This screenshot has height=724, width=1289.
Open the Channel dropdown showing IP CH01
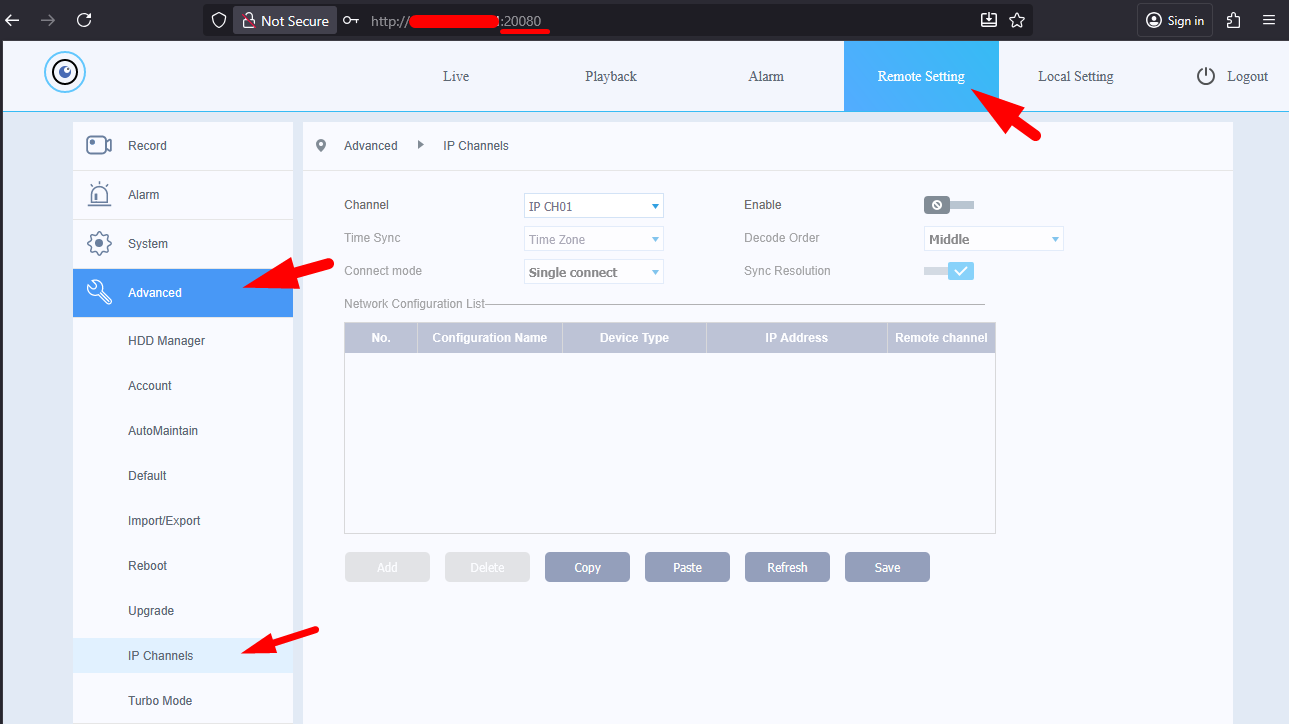593,206
